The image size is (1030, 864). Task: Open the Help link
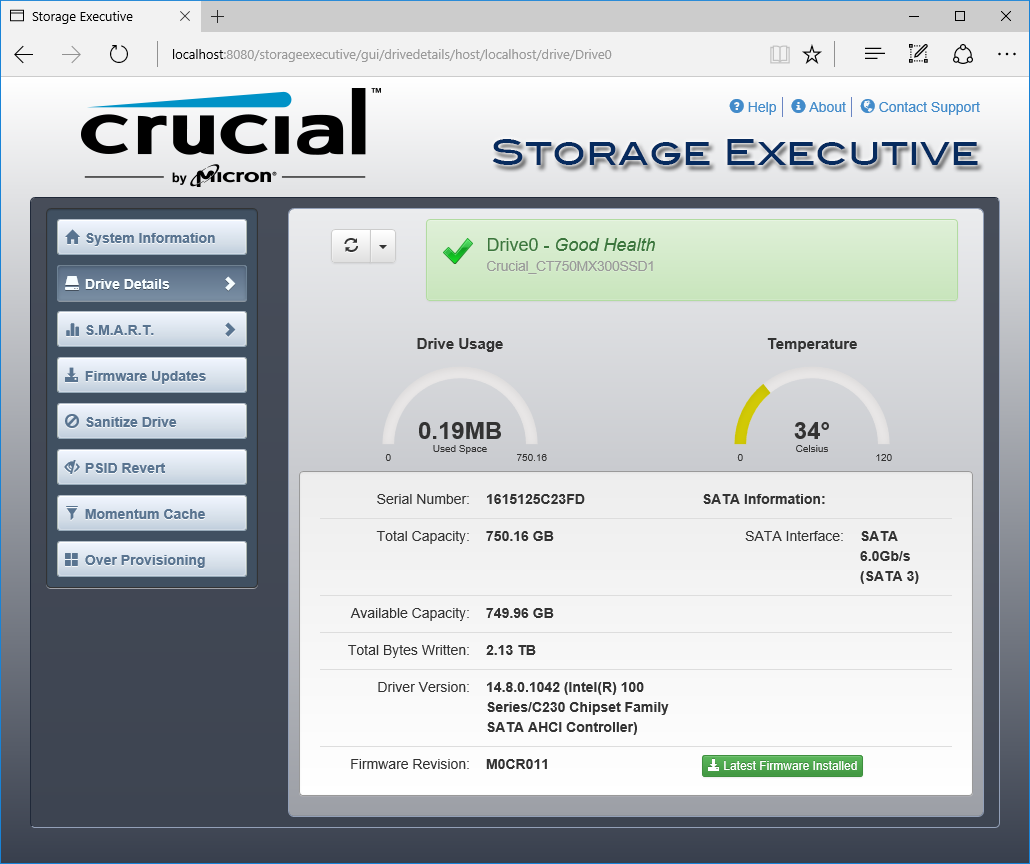753,107
